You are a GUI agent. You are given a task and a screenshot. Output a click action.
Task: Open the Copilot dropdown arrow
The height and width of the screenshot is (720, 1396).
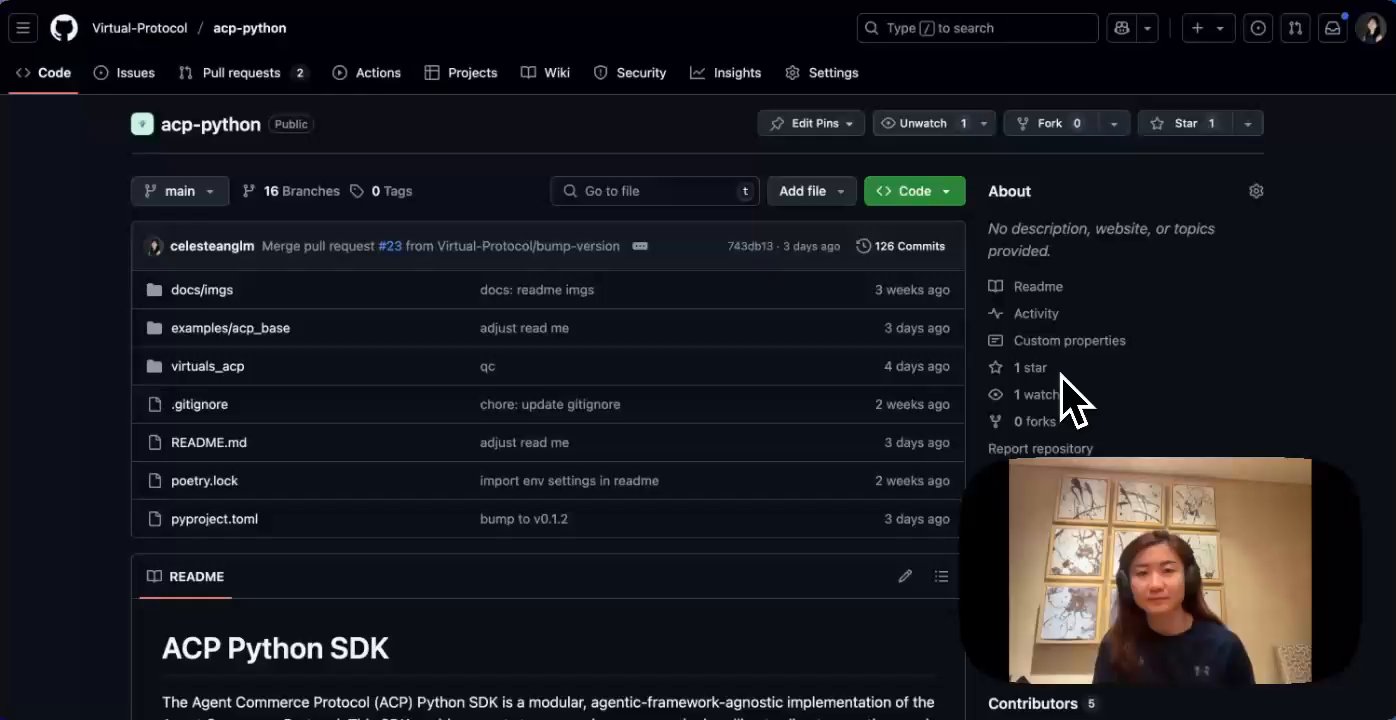click(1148, 28)
